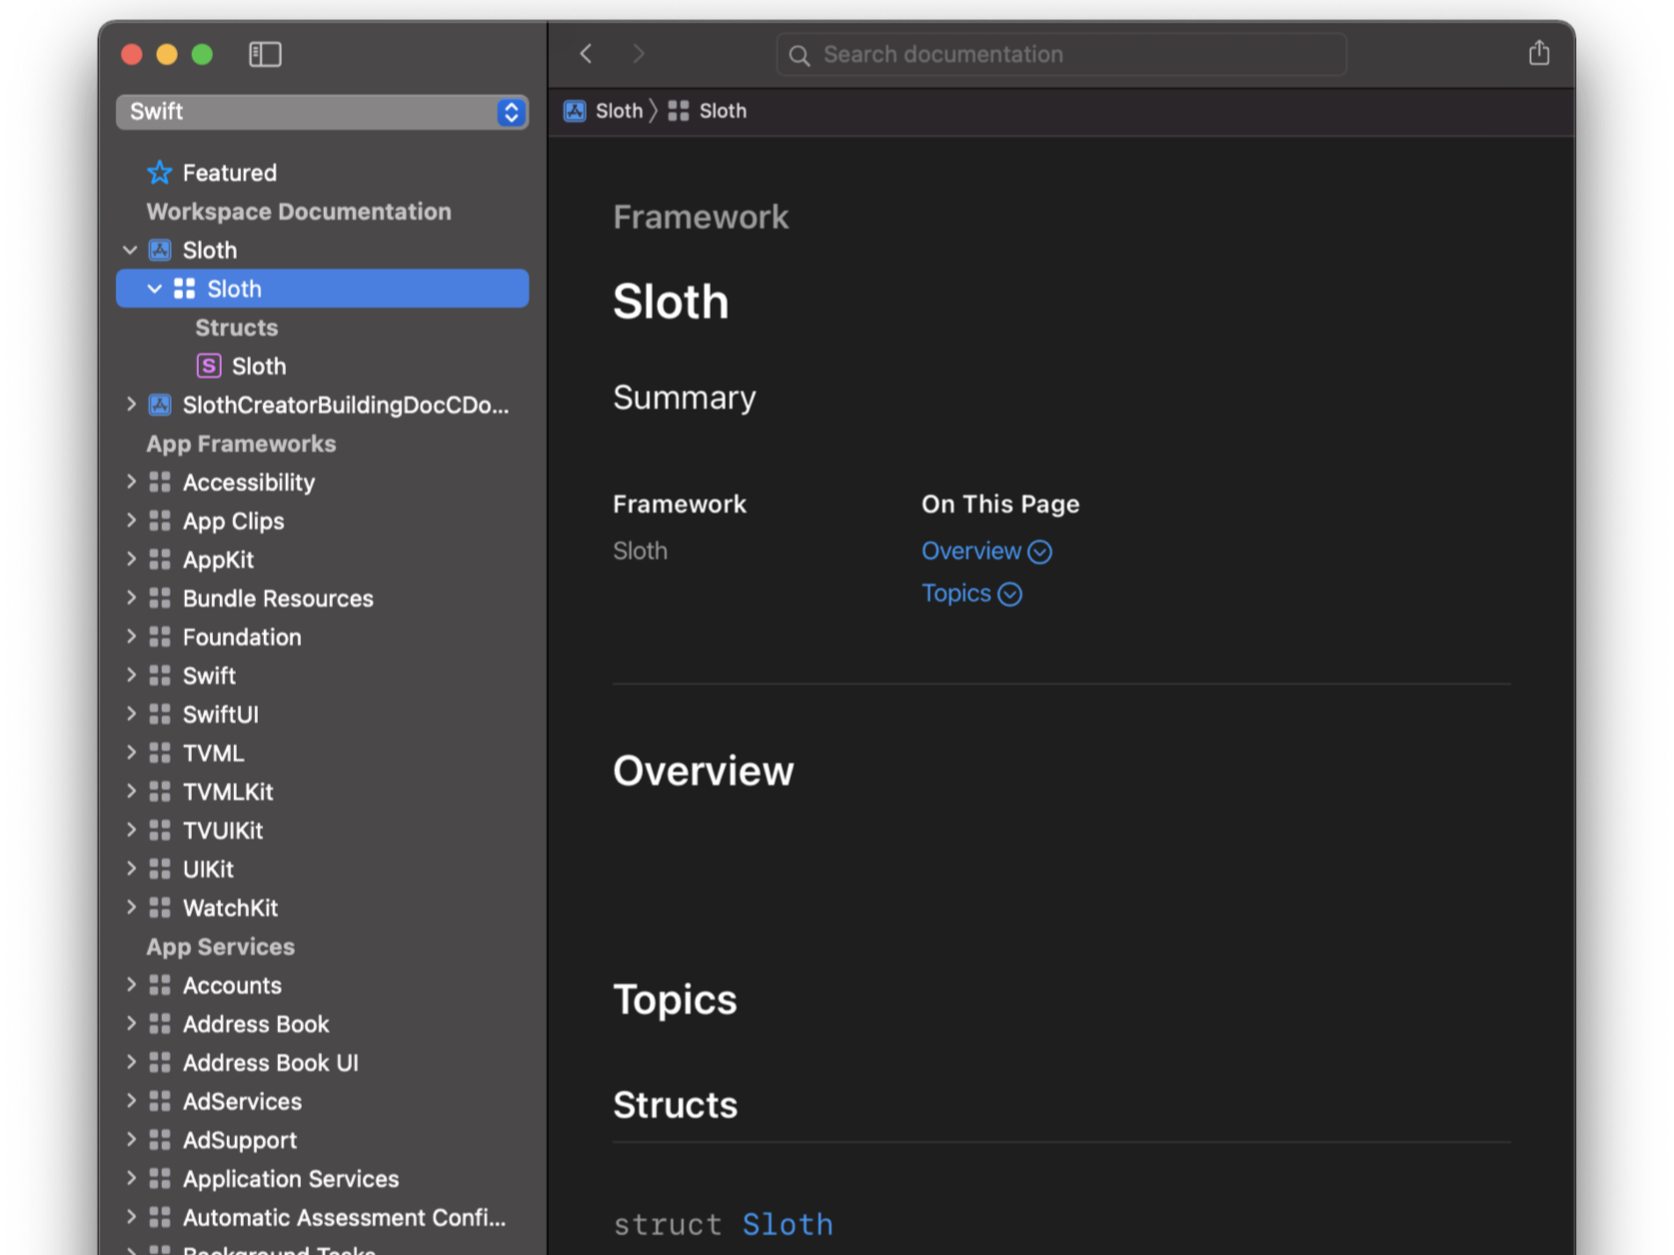Expand the TVMLKit framework
Screen dimensions: 1674x1255
click(x=131, y=791)
